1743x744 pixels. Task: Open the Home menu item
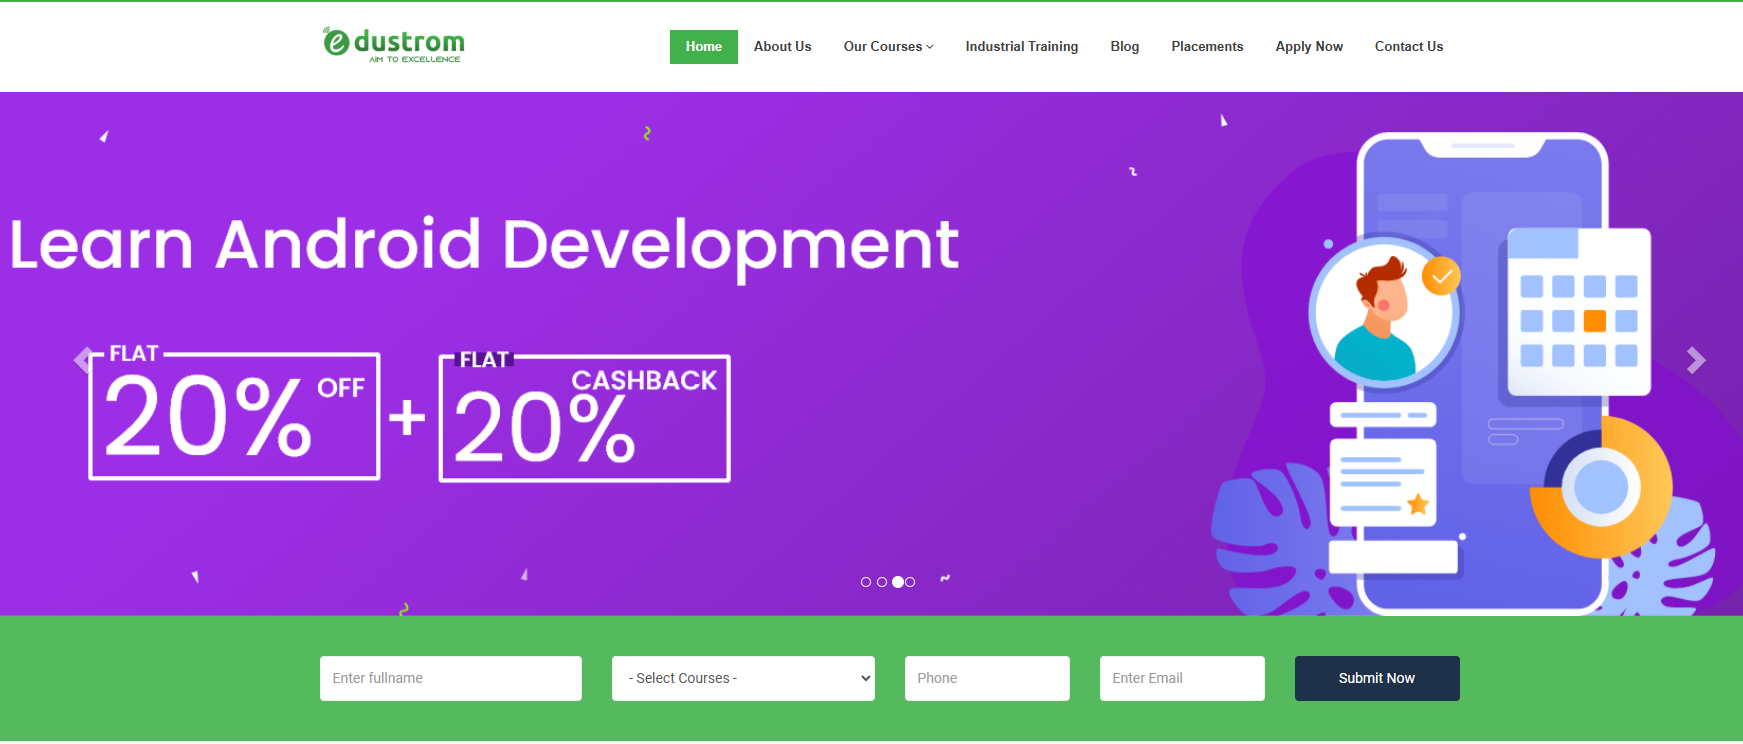tap(704, 47)
